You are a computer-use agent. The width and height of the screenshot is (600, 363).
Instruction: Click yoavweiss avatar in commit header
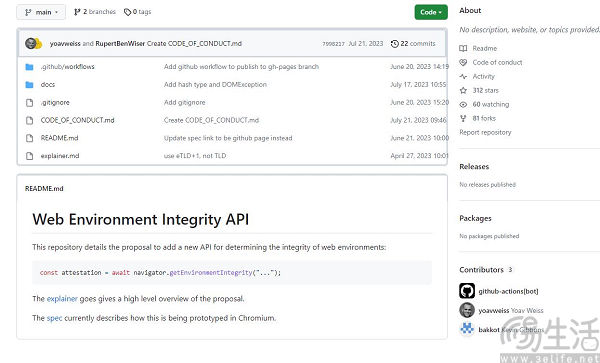click(x=31, y=43)
